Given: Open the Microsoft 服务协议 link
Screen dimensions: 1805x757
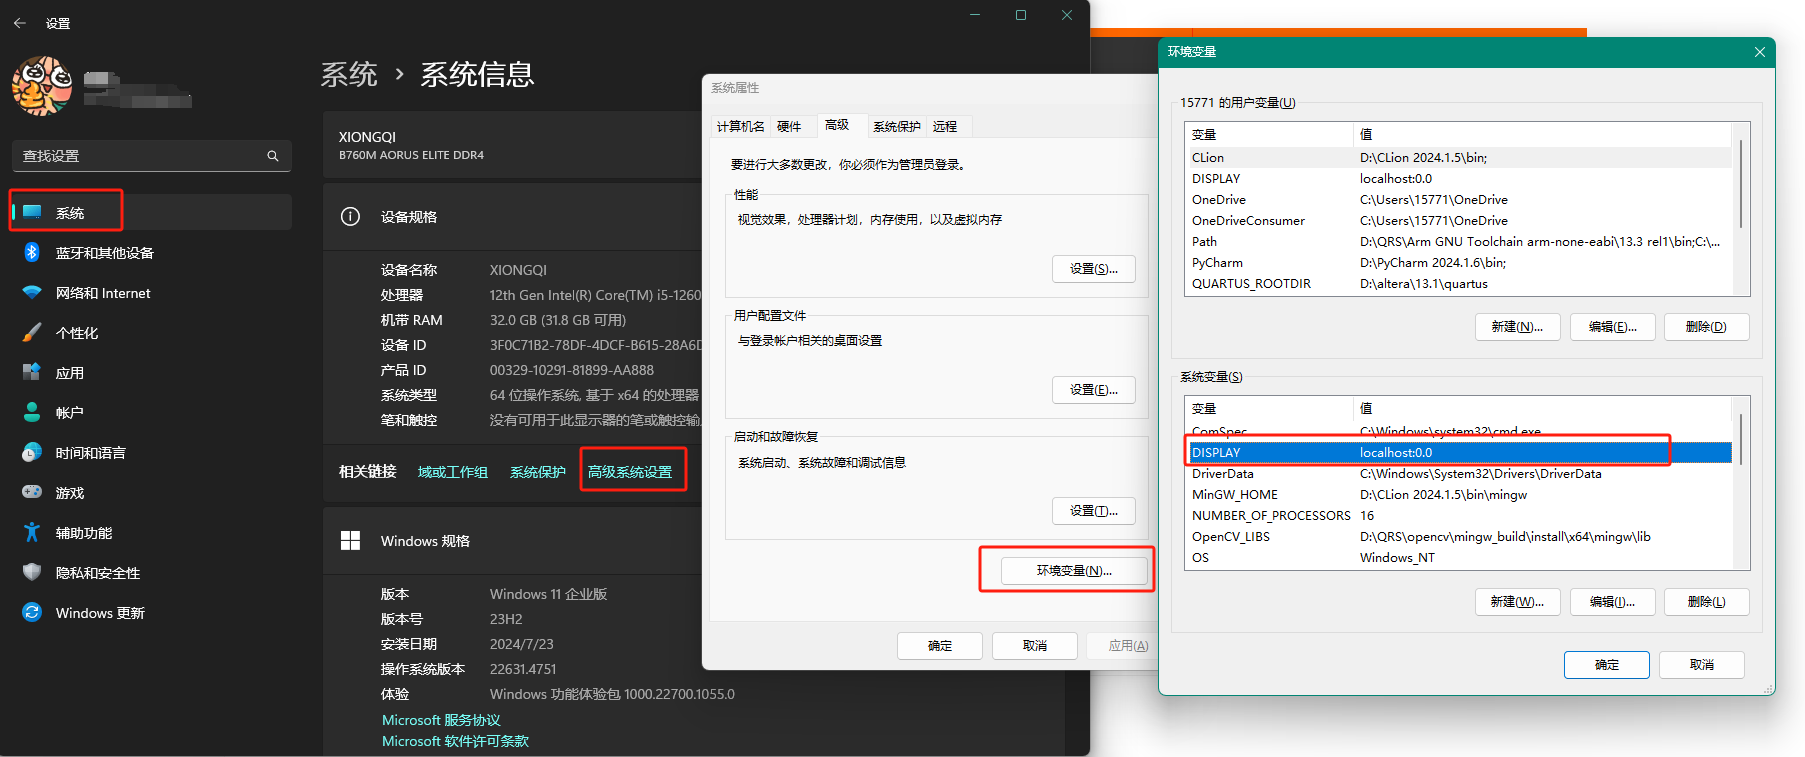Looking at the screenshot, I should tap(441, 720).
